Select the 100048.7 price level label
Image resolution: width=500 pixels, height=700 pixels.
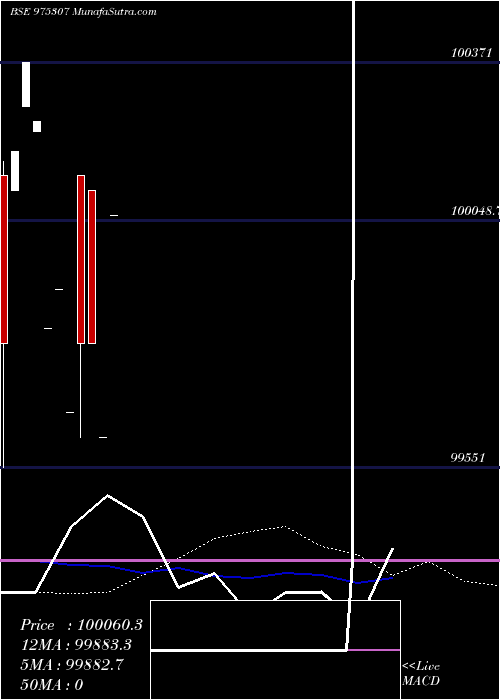475,211
